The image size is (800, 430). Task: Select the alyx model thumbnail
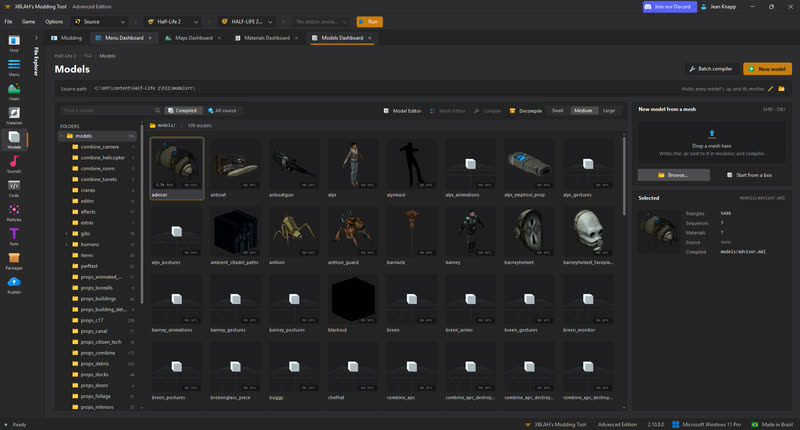click(353, 168)
